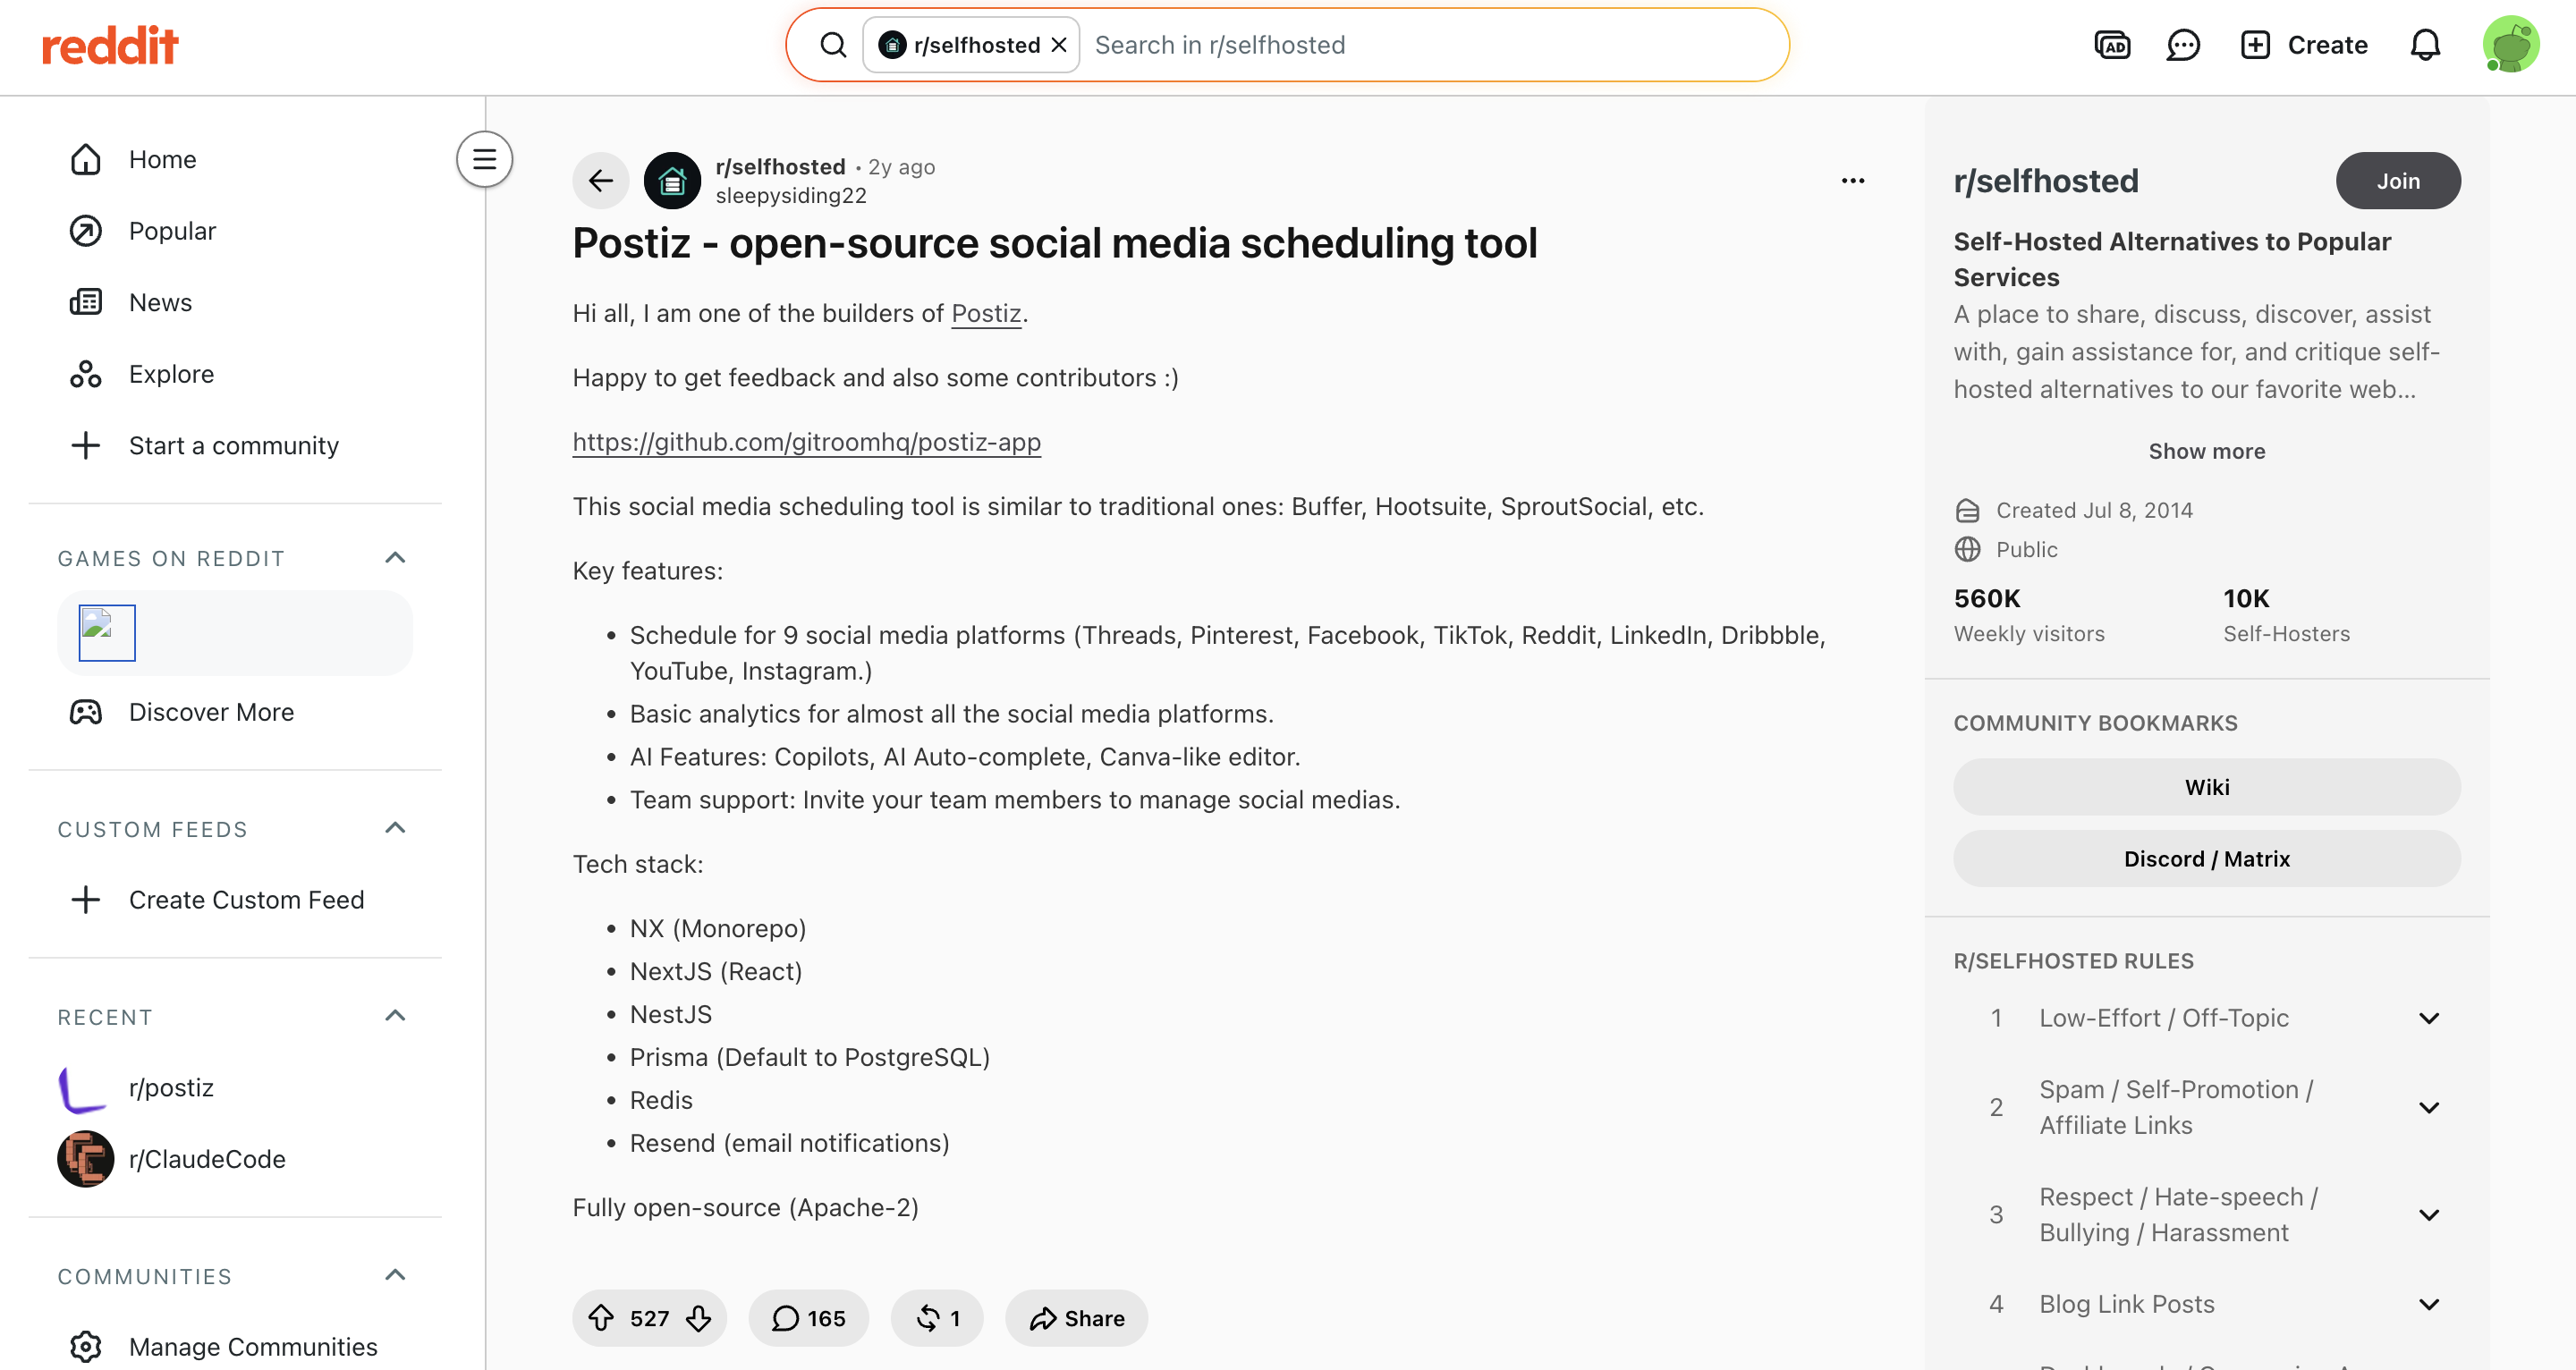Collapse the Recent section
This screenshot has width=2576, height=1370.
pyautogui.click(x=396, y=1016)
